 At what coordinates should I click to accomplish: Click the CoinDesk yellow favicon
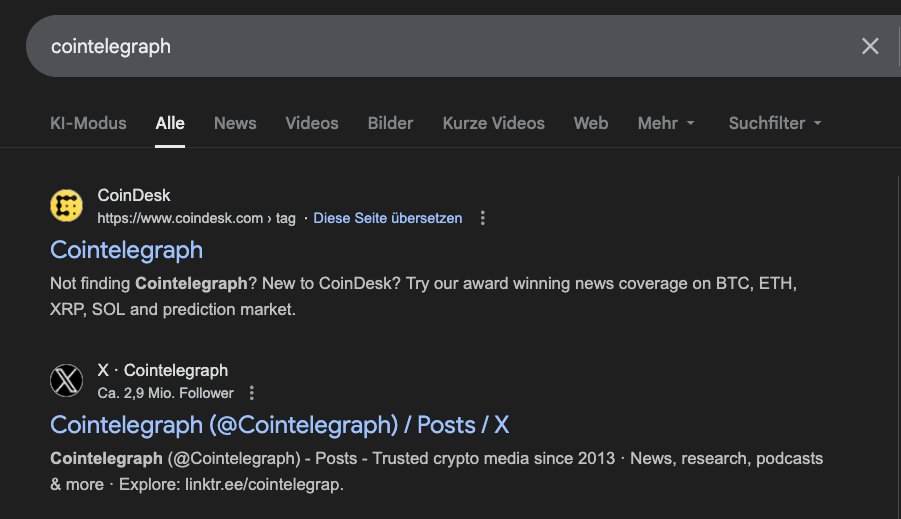pyautogui.click(x=67, y=206)
